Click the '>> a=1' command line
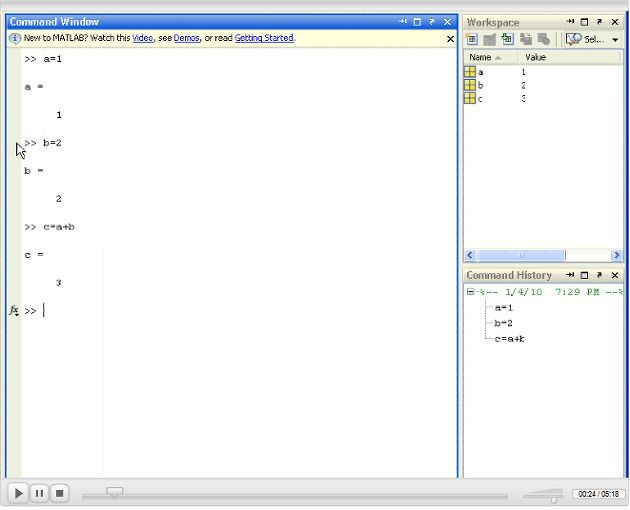 pos(43,59)
